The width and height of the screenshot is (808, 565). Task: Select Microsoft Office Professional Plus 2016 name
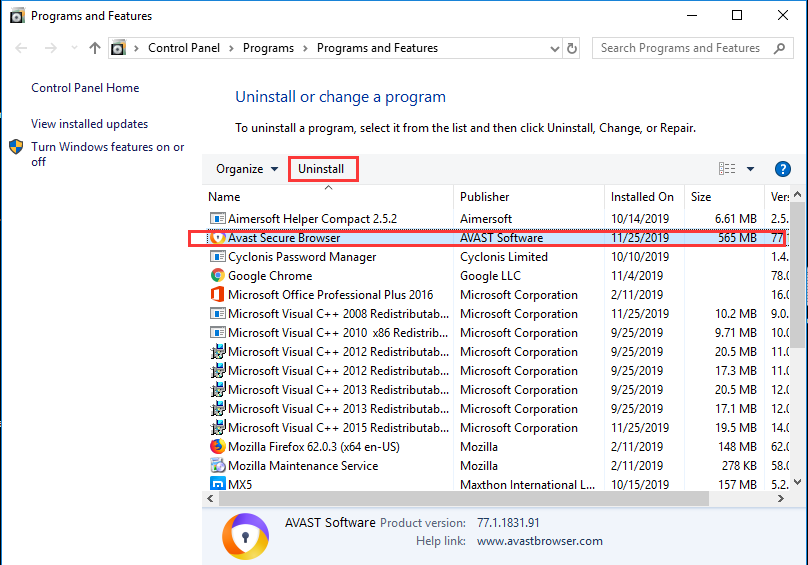tap(331, 295)
